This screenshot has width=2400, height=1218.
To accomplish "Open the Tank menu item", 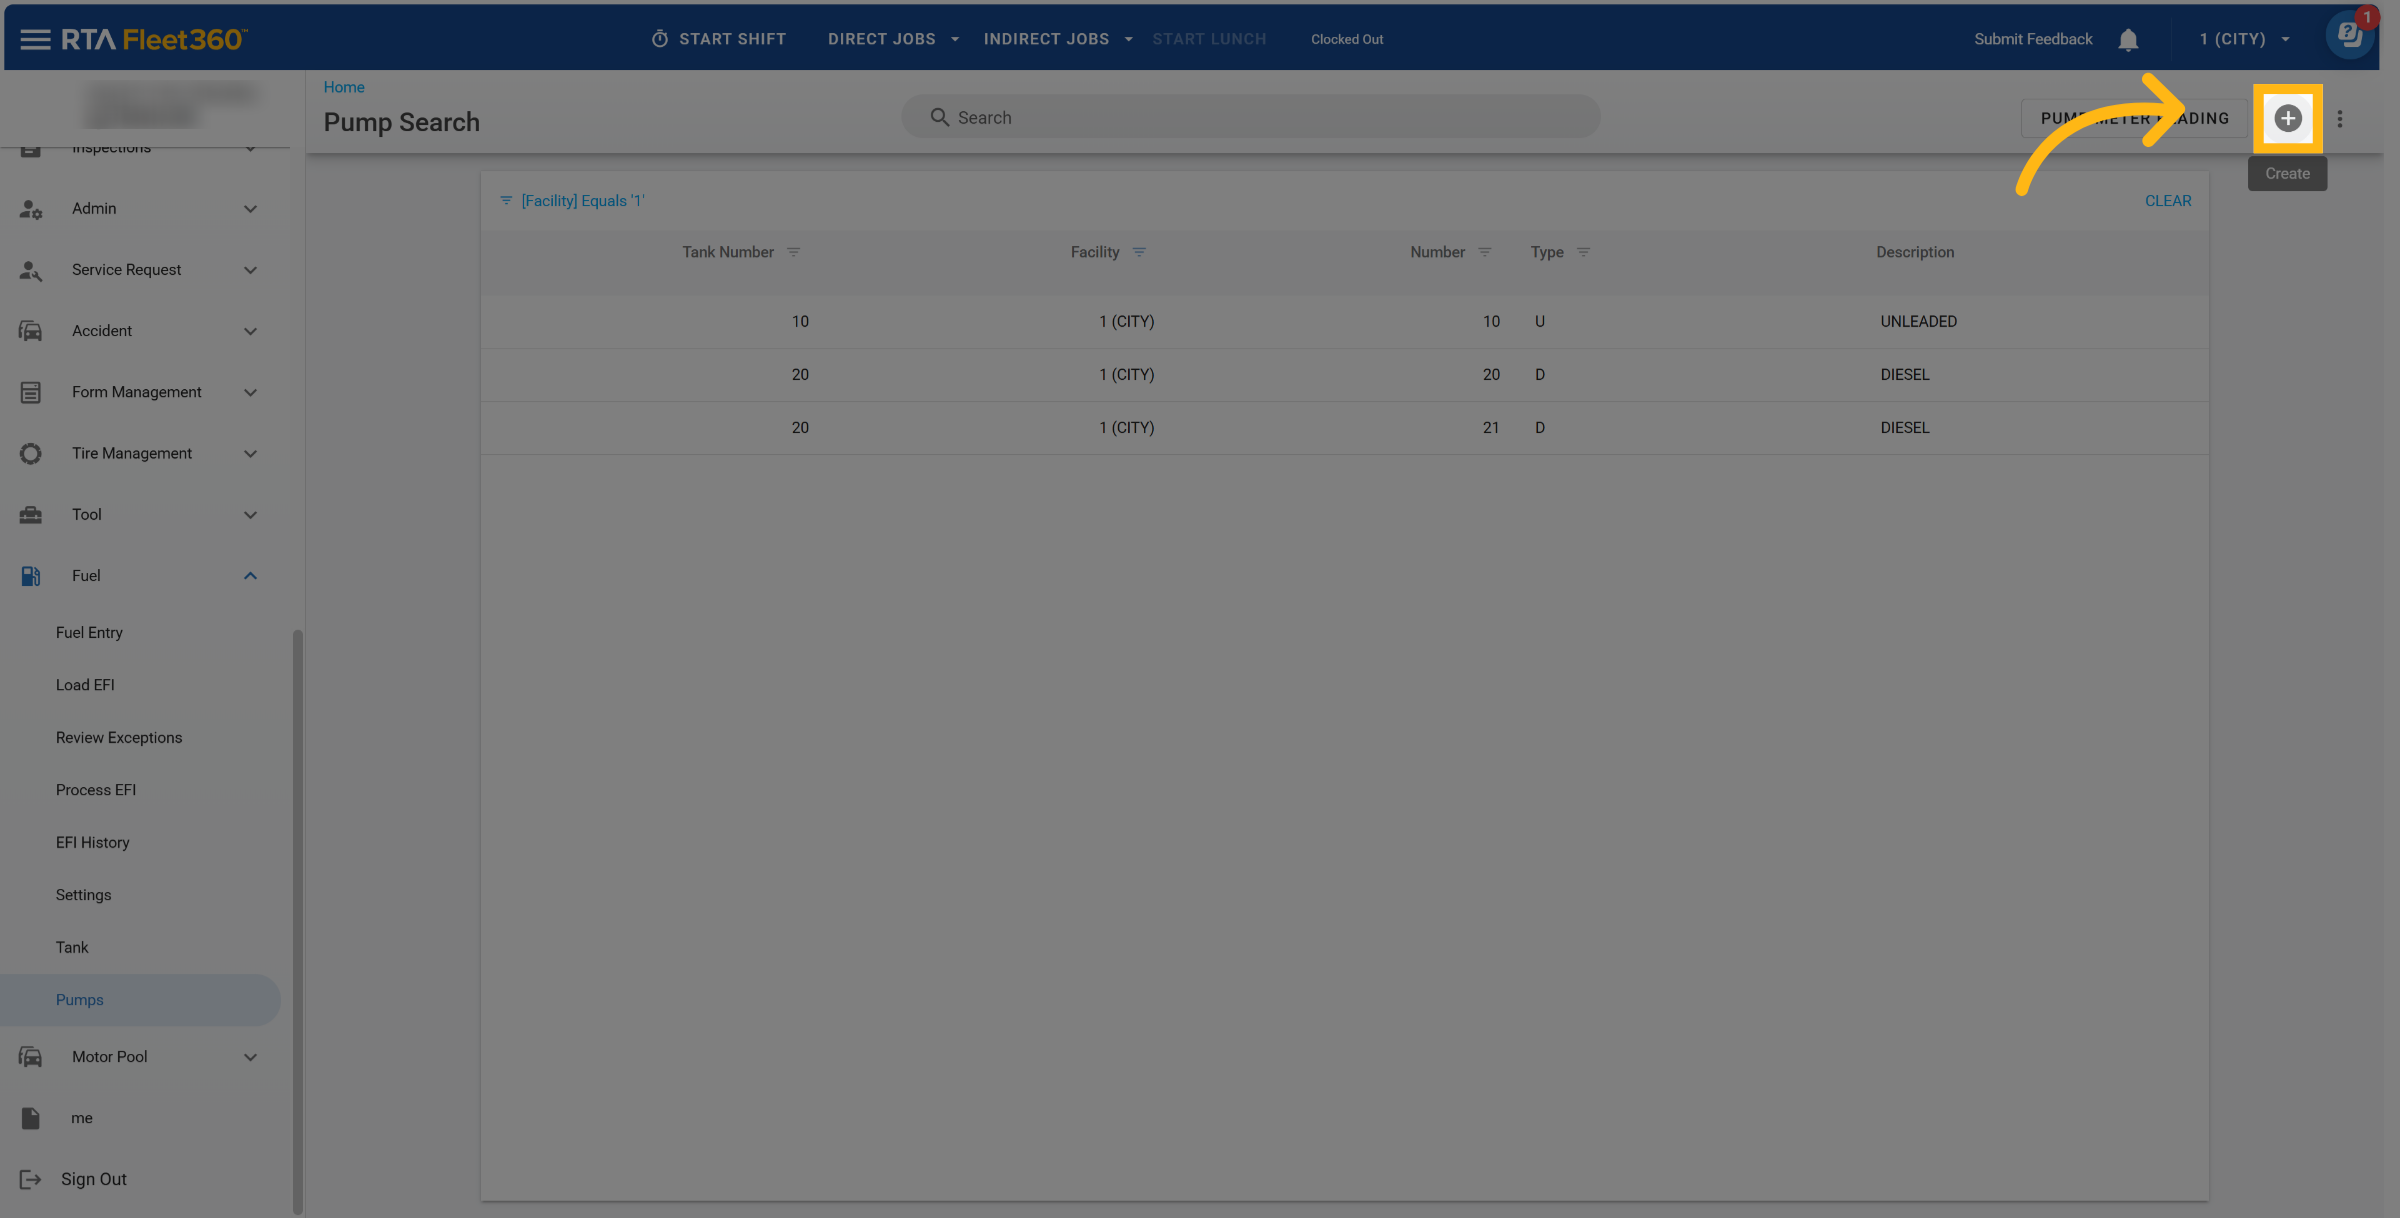I will click(x=72, y=947).
